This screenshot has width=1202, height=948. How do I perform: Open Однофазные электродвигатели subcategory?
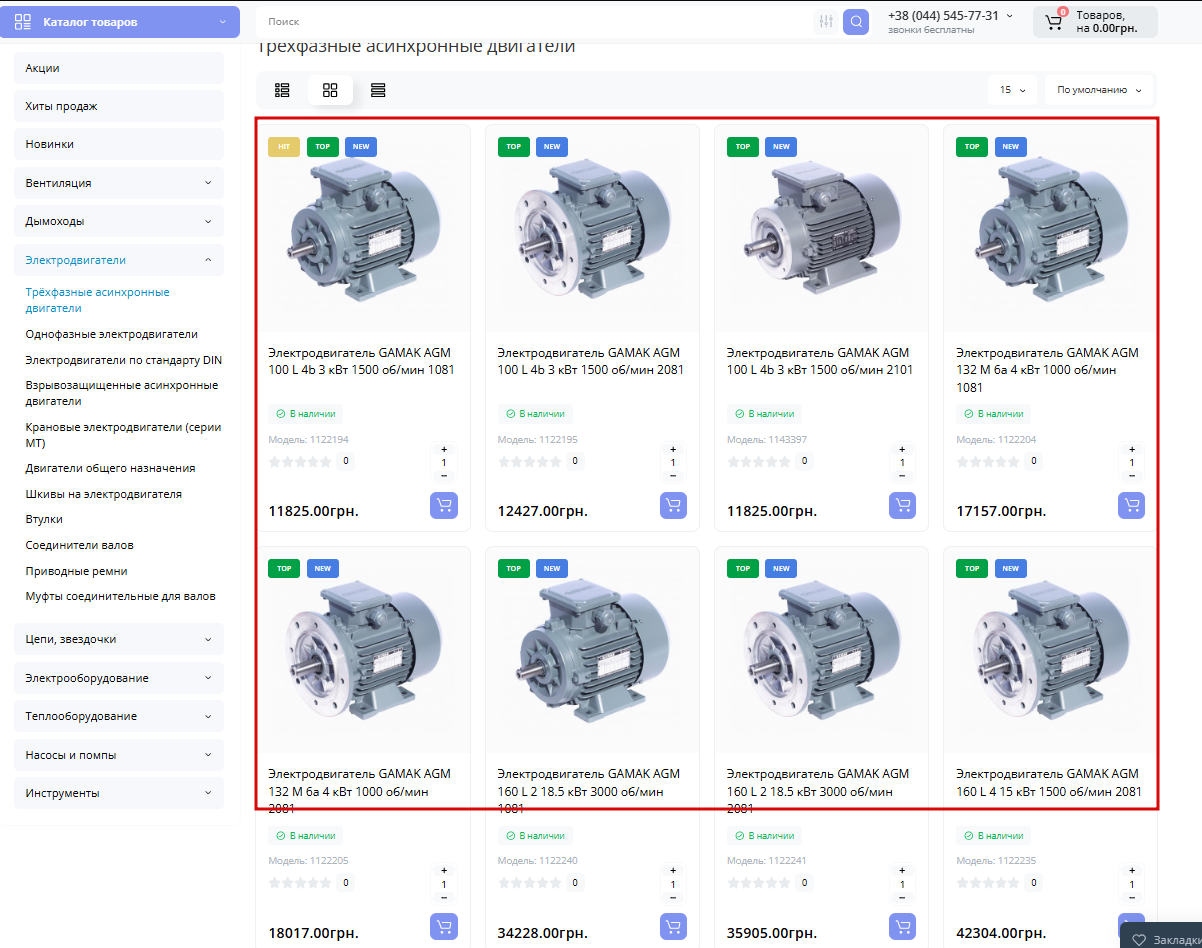coord(112,334)
